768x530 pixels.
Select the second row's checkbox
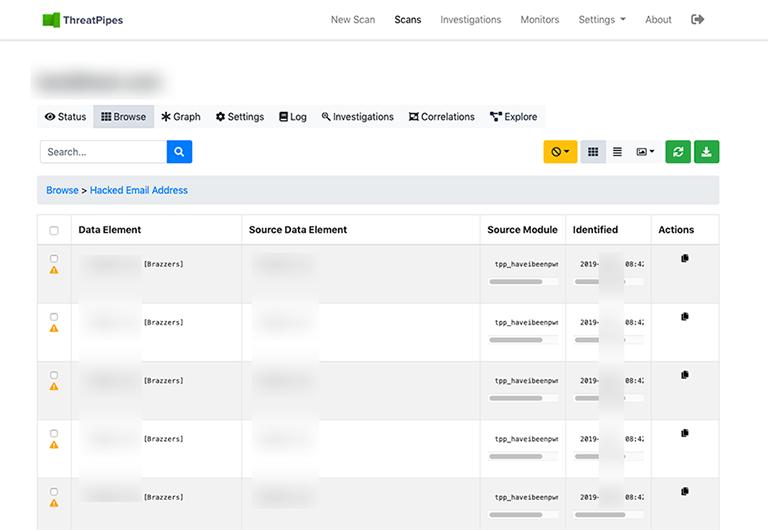(54, 317)
